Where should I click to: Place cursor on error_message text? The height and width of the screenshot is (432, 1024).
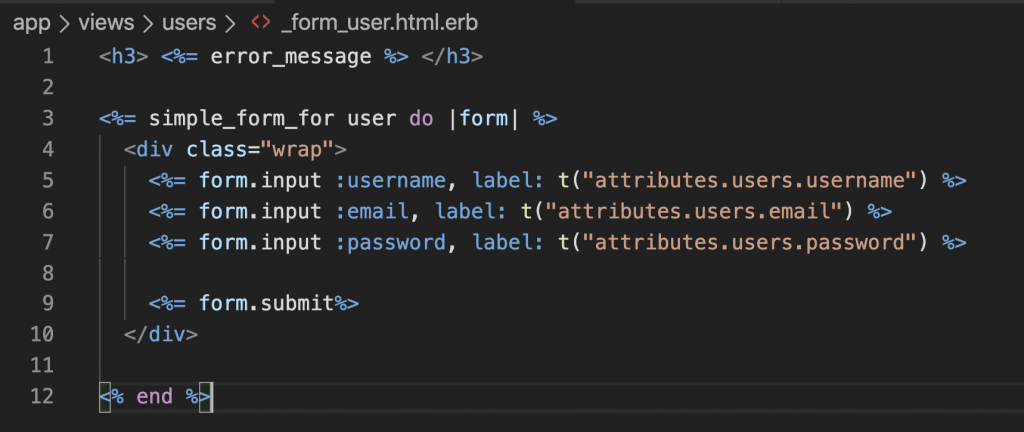pos(291,57)
